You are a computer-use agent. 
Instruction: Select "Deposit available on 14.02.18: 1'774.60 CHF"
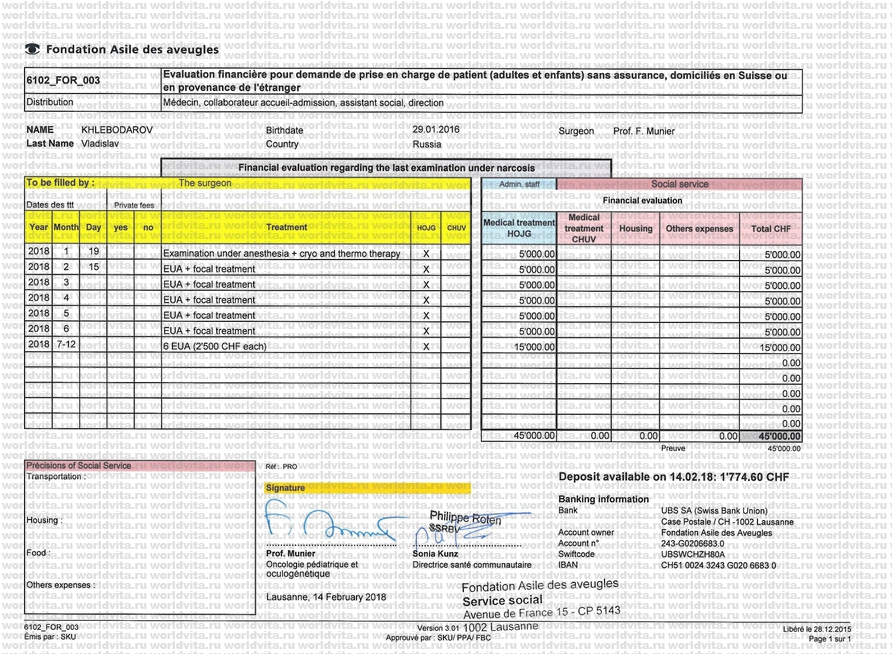tap(674, 477)
